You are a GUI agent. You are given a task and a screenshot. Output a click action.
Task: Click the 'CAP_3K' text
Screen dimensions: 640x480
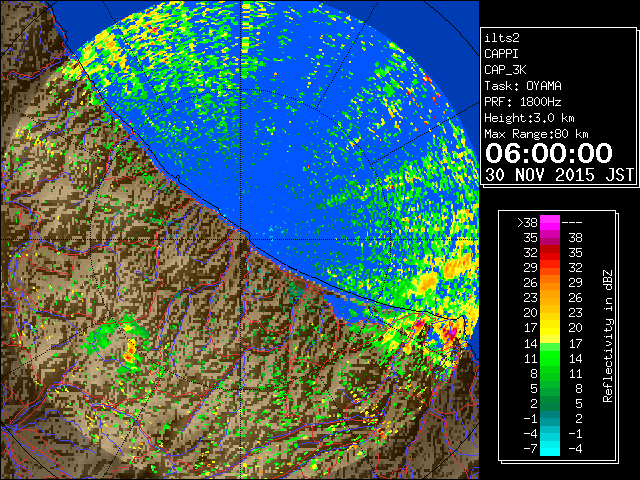point(505,70)
